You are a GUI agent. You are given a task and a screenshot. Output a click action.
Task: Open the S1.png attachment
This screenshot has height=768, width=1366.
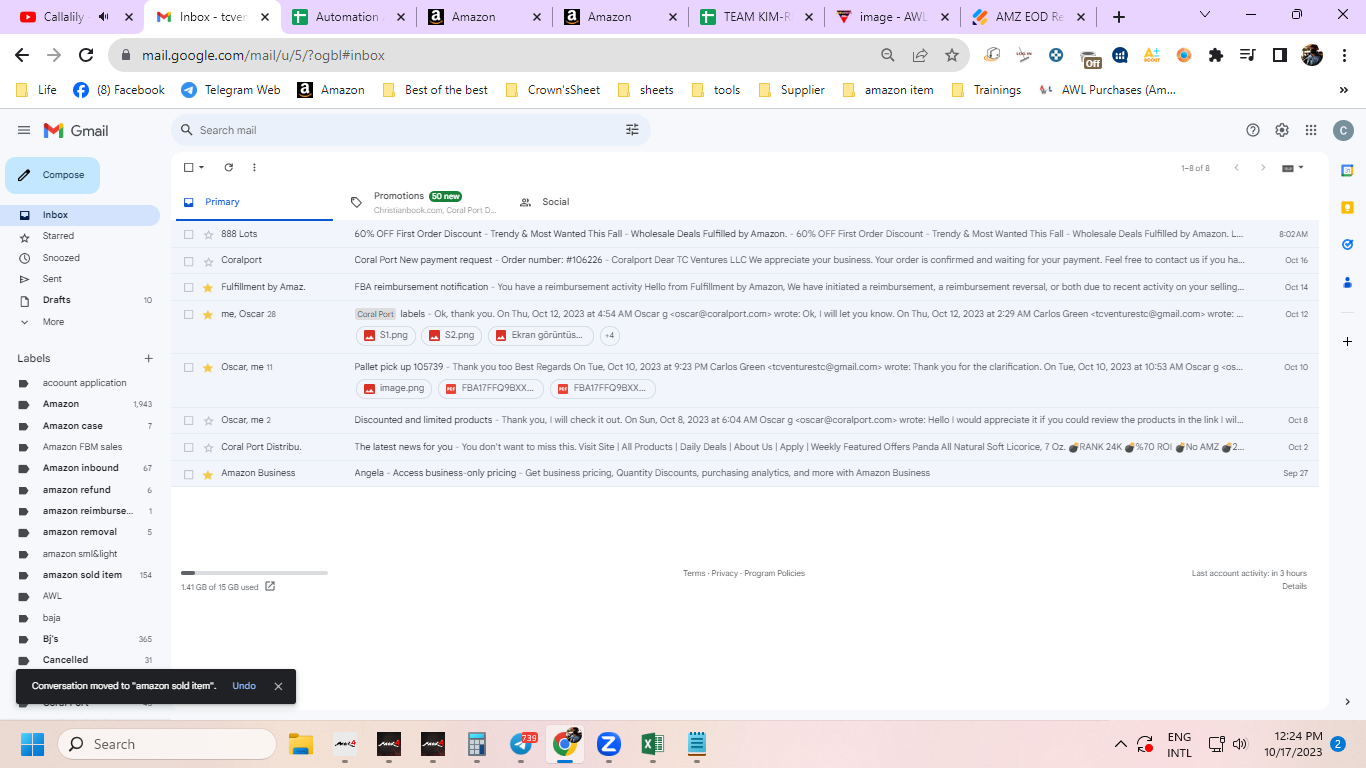[x=386, y=335]
